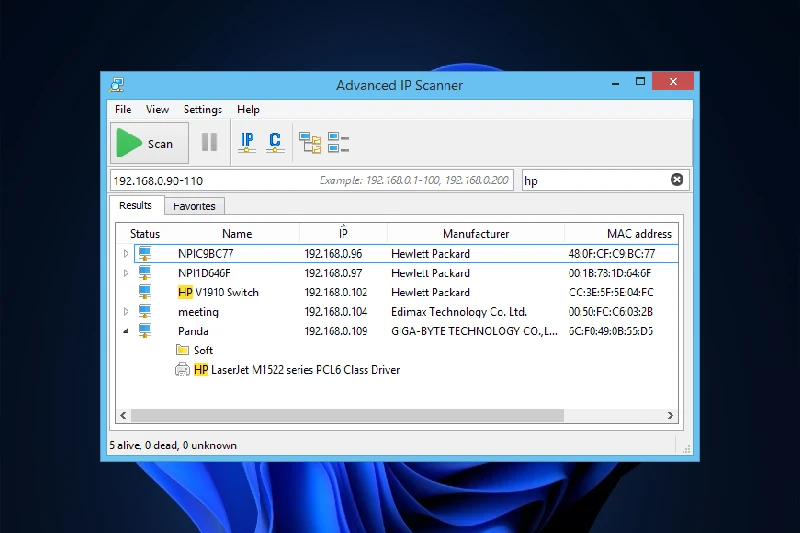The height and width of the screenshot is (533, 800).
Task: Expand the NPI1D646F device row
Action: (126, 273)
